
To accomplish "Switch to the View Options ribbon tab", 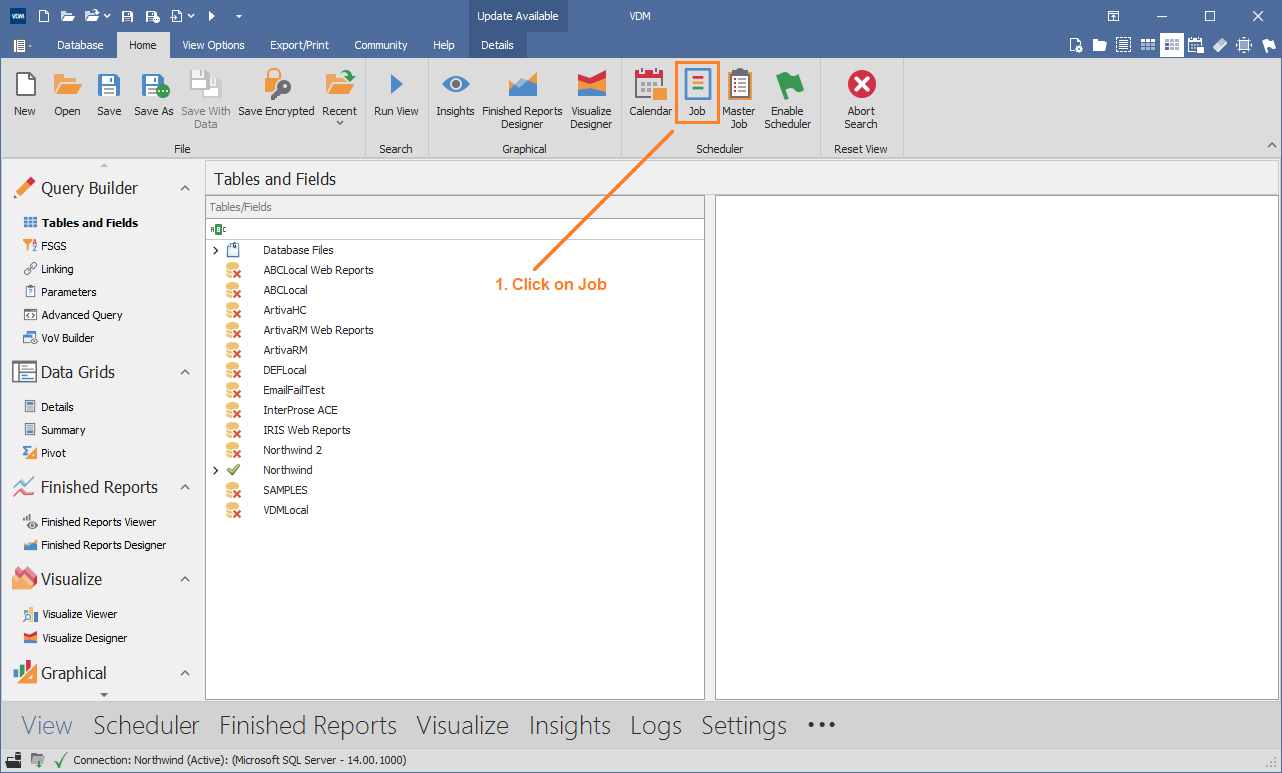I will point(213,45).
